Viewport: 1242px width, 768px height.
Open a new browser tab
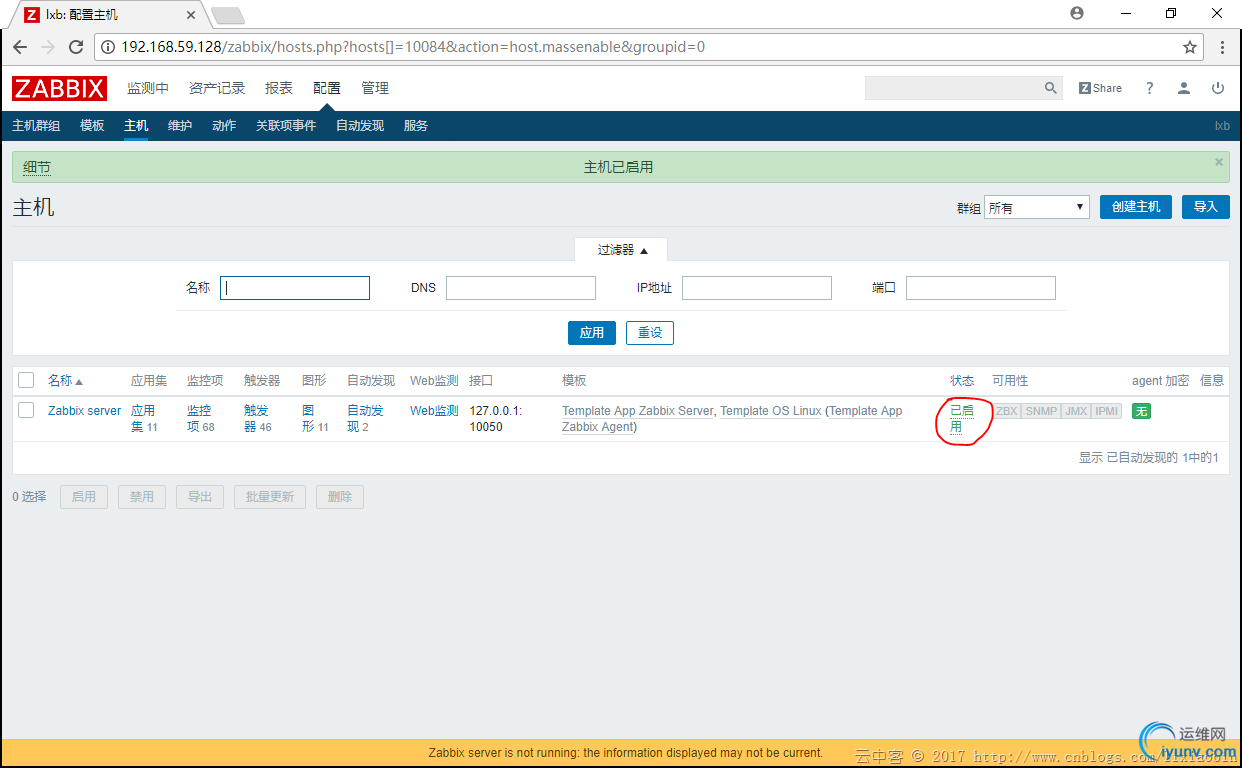coord(228,15)
